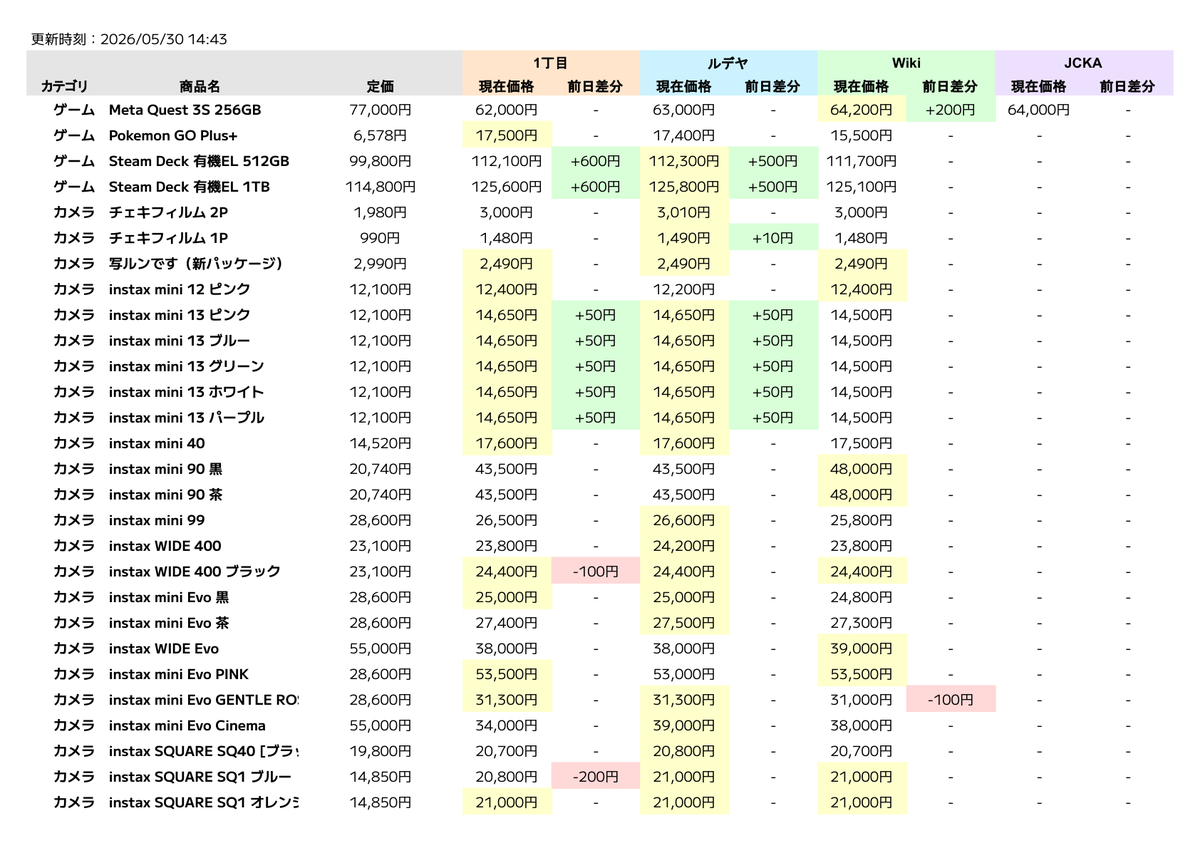
Task: Click the 12,200円 ルデヤ price cell
Action: 684,289
